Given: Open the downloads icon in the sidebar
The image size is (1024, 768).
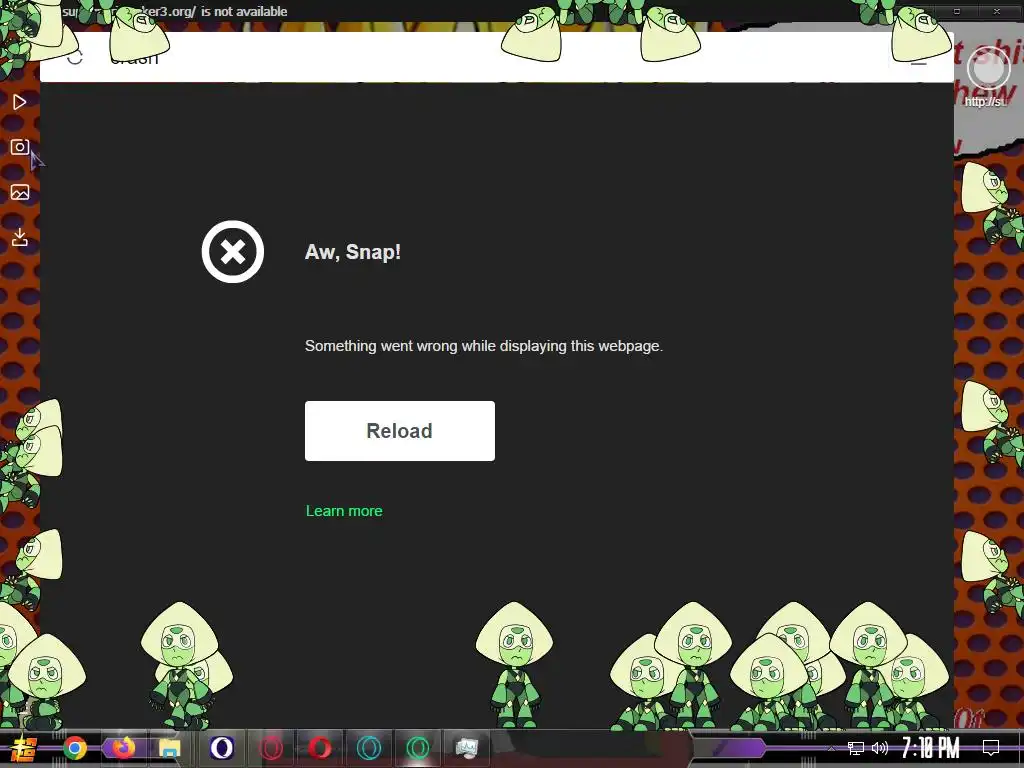Looking at the screenshot, I should pos(20,237).
